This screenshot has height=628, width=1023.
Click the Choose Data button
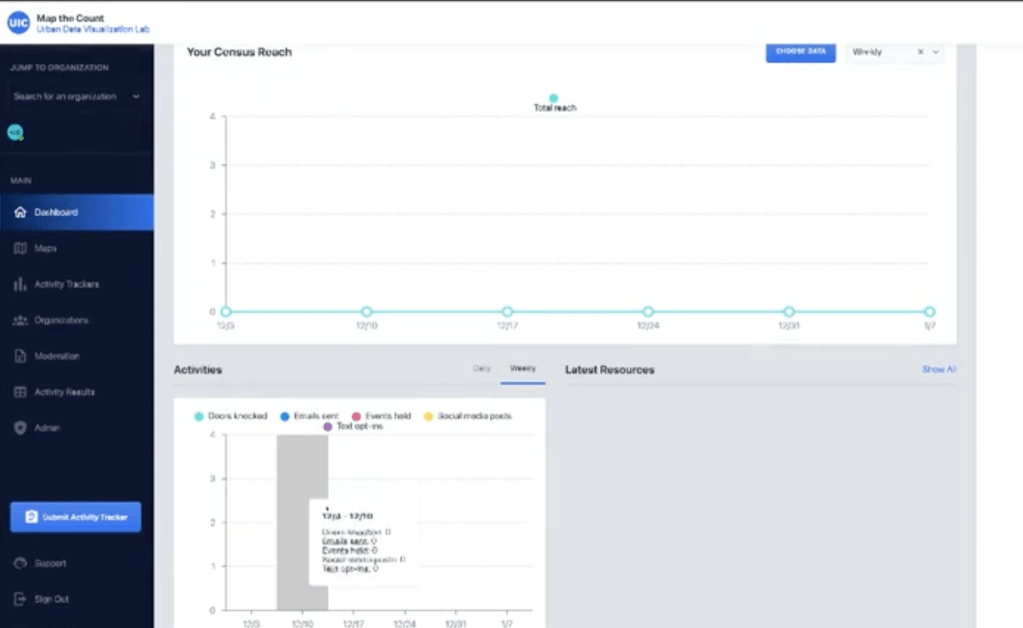coord(800,51)
